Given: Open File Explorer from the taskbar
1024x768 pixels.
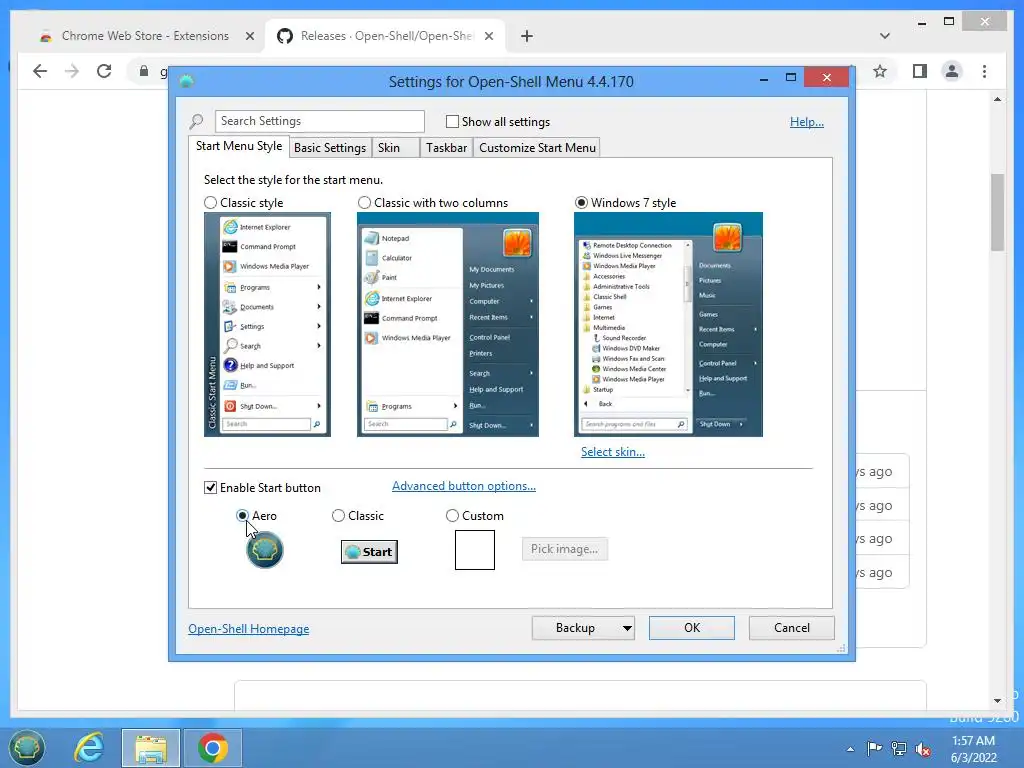Looking at the screenshot, I should 150,748.
